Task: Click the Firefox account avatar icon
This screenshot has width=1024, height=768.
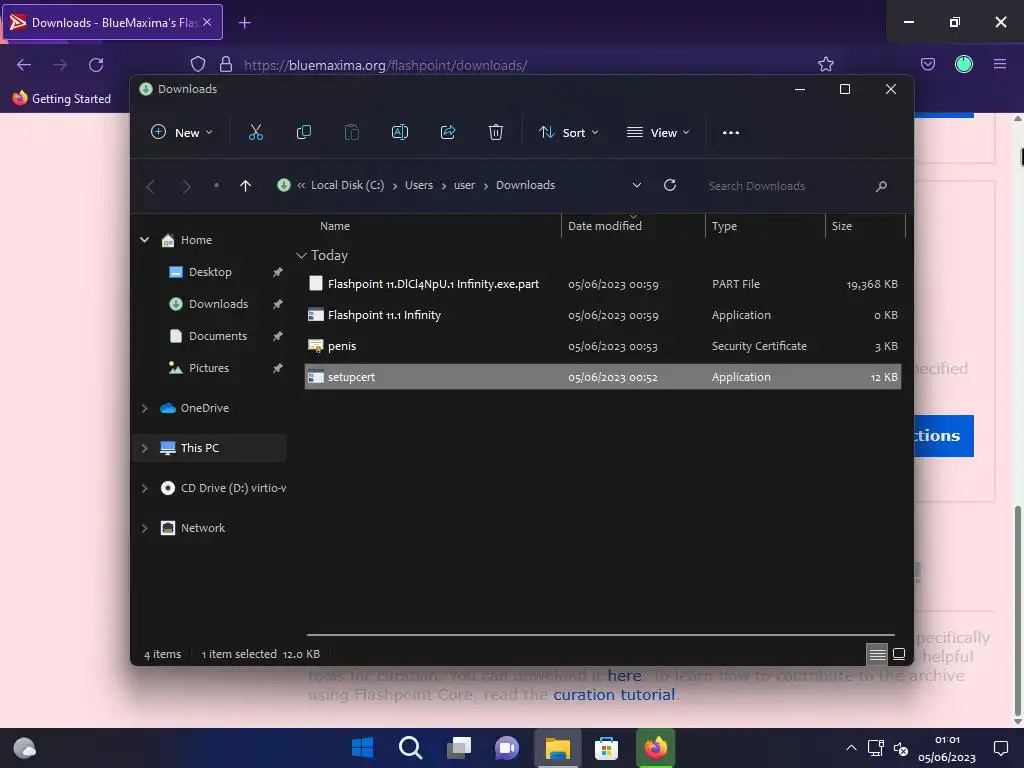Action: point(964,64)
